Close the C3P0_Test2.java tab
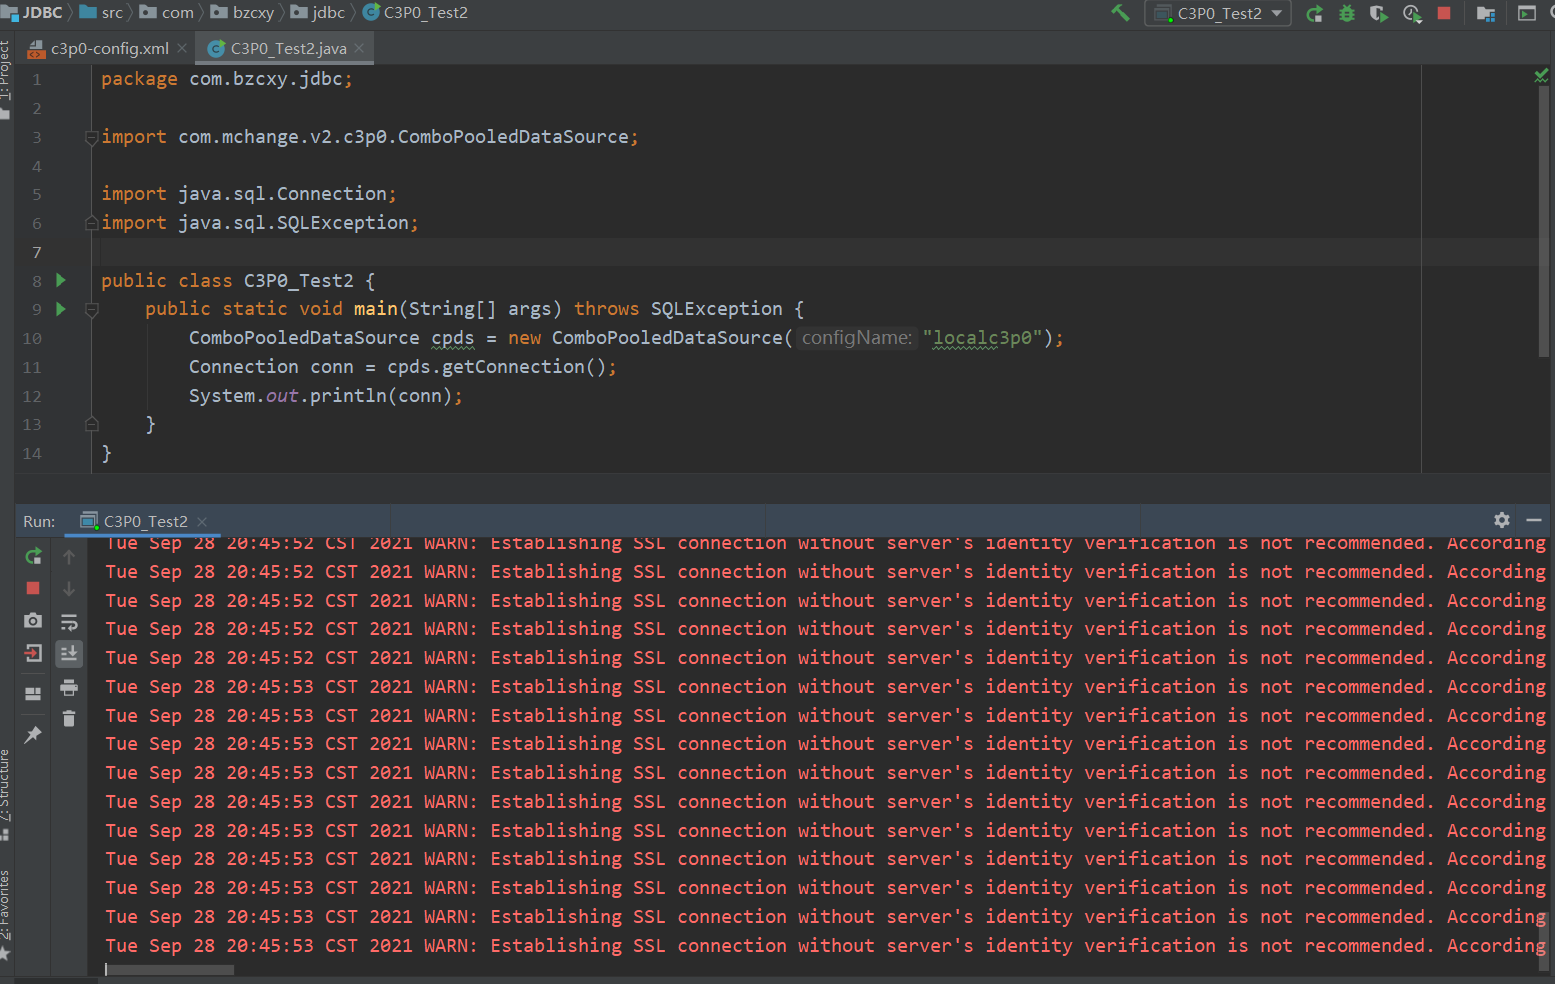The width and height of the screenshot is (1555, 984). [x=359, y=48]
